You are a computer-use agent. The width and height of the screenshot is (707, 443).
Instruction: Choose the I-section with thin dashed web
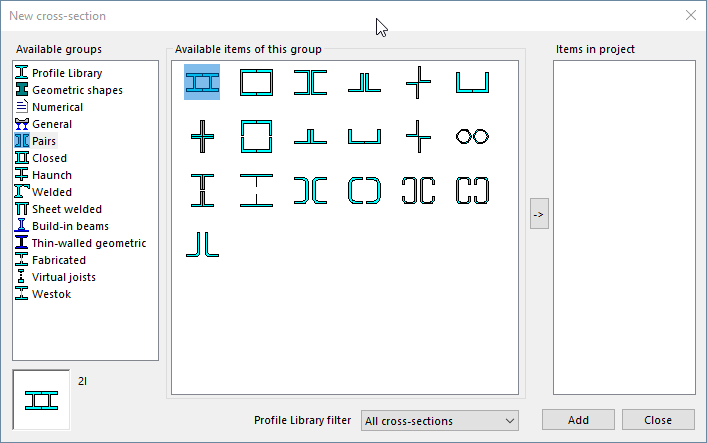[256, 190]
